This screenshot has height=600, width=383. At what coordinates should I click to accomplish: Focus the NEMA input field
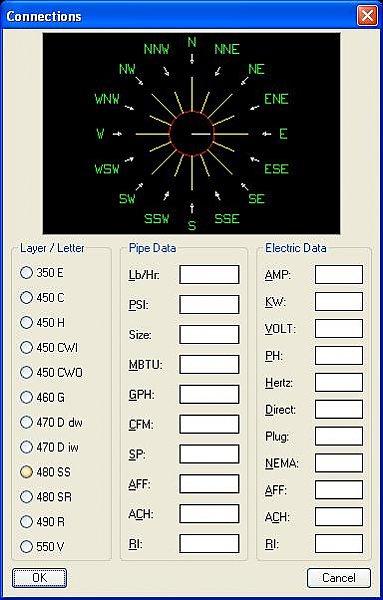(339, 463)
